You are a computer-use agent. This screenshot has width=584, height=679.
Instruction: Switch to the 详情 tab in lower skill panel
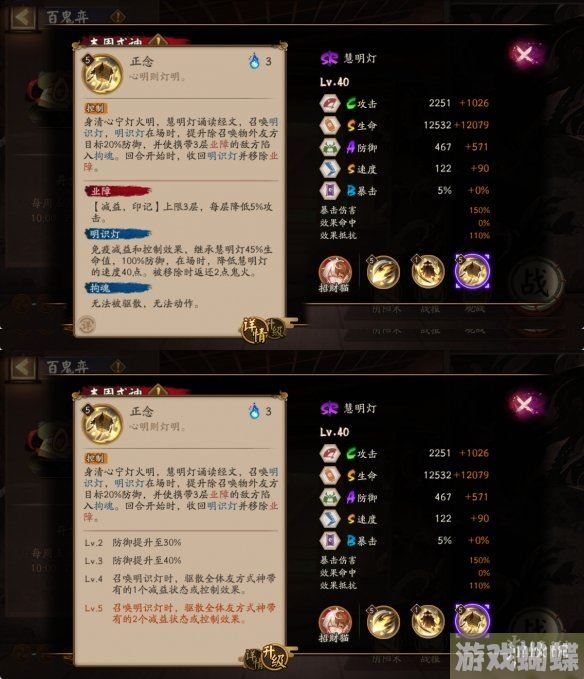[x=252, y=660]
